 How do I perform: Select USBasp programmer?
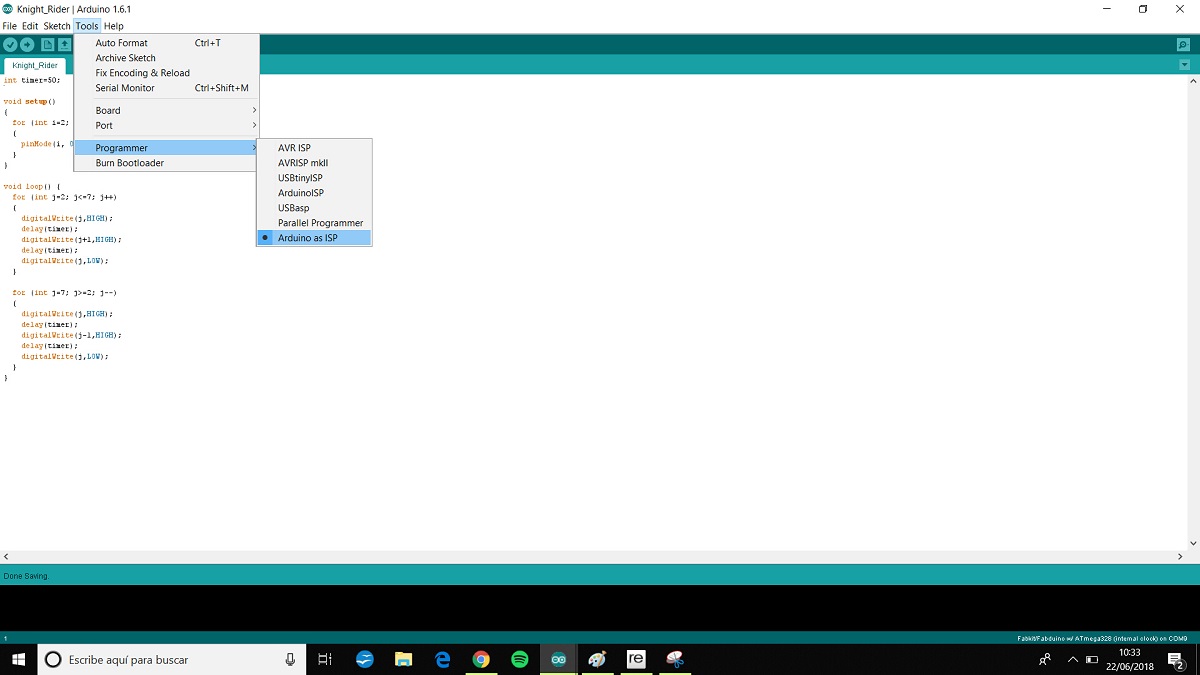(314, 208)
